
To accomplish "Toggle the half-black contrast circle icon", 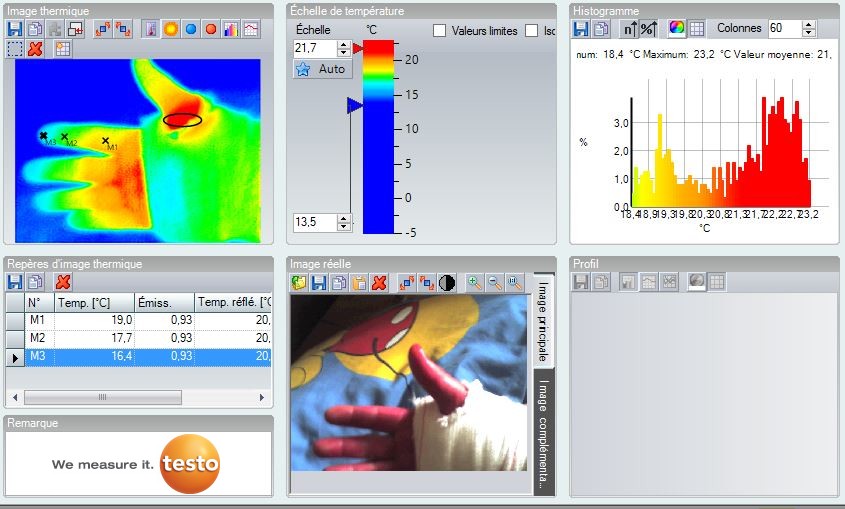I will pos(447,283).
